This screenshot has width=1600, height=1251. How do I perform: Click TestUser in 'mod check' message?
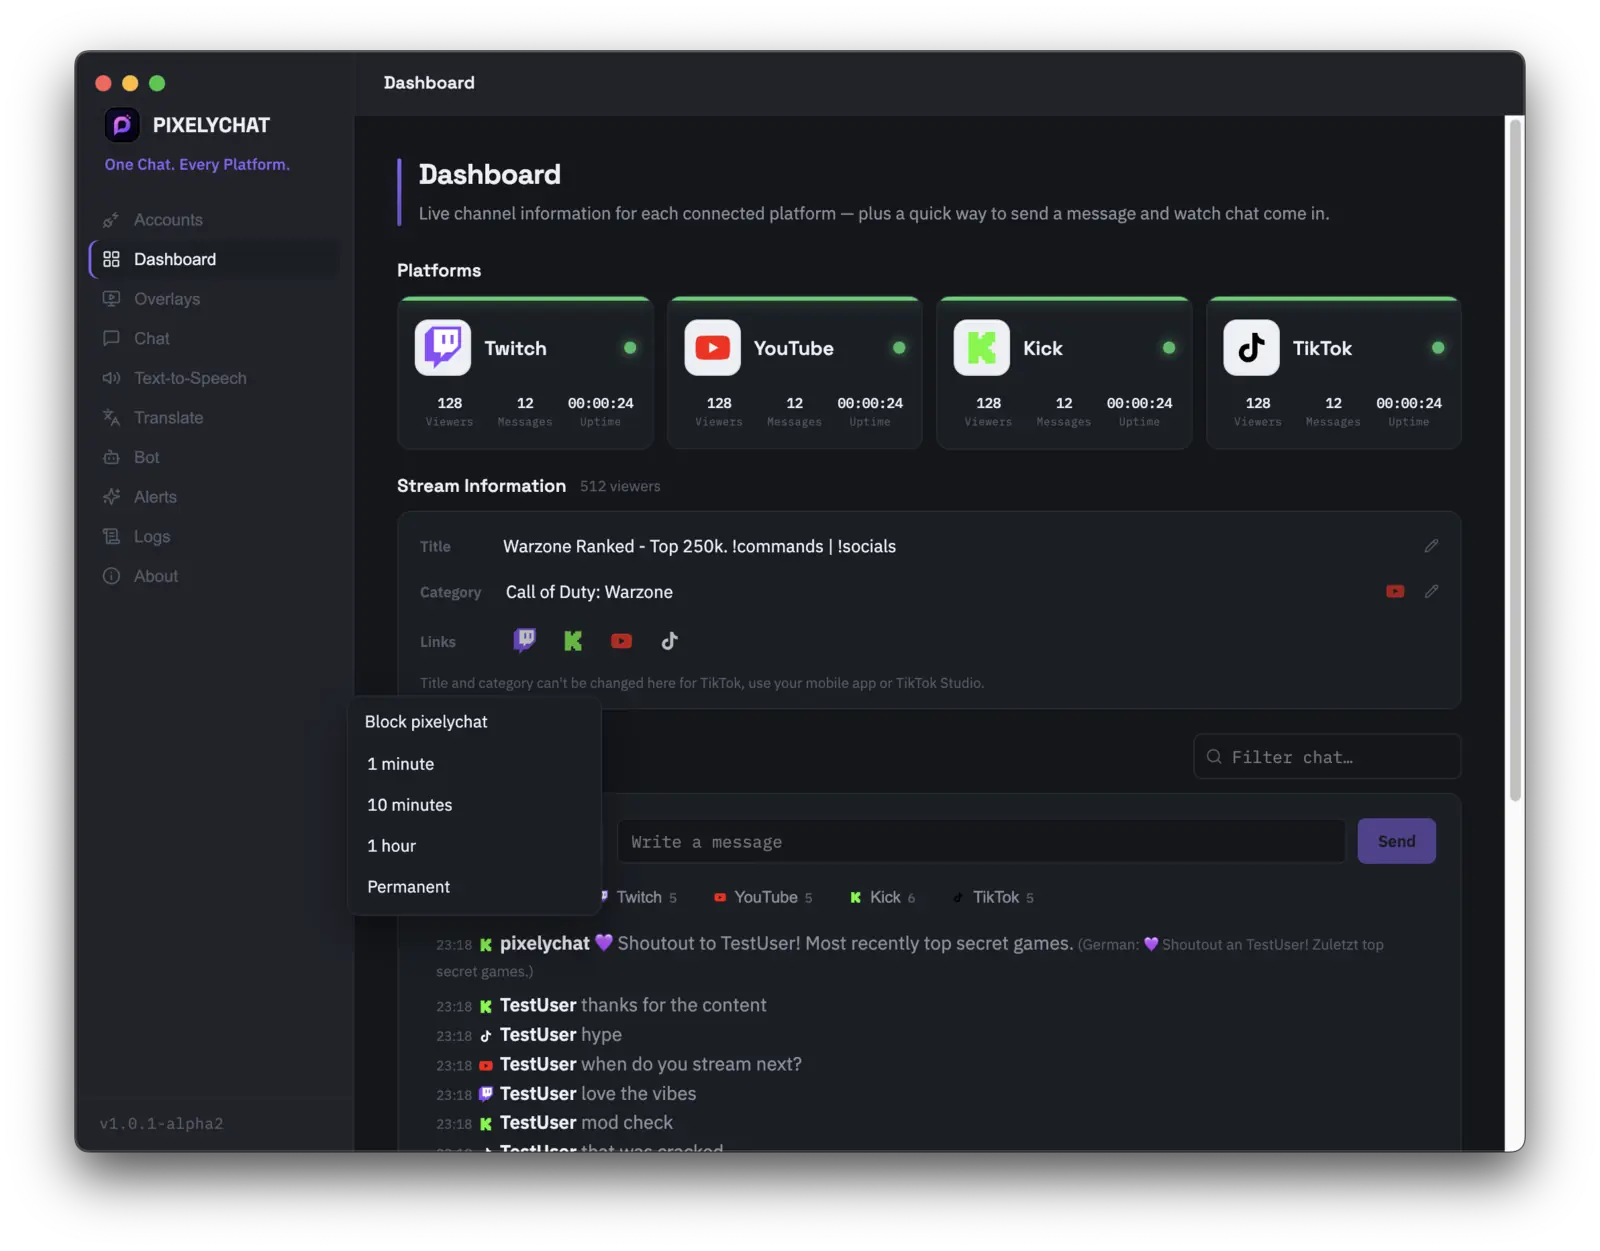(x=538, y=1123)
